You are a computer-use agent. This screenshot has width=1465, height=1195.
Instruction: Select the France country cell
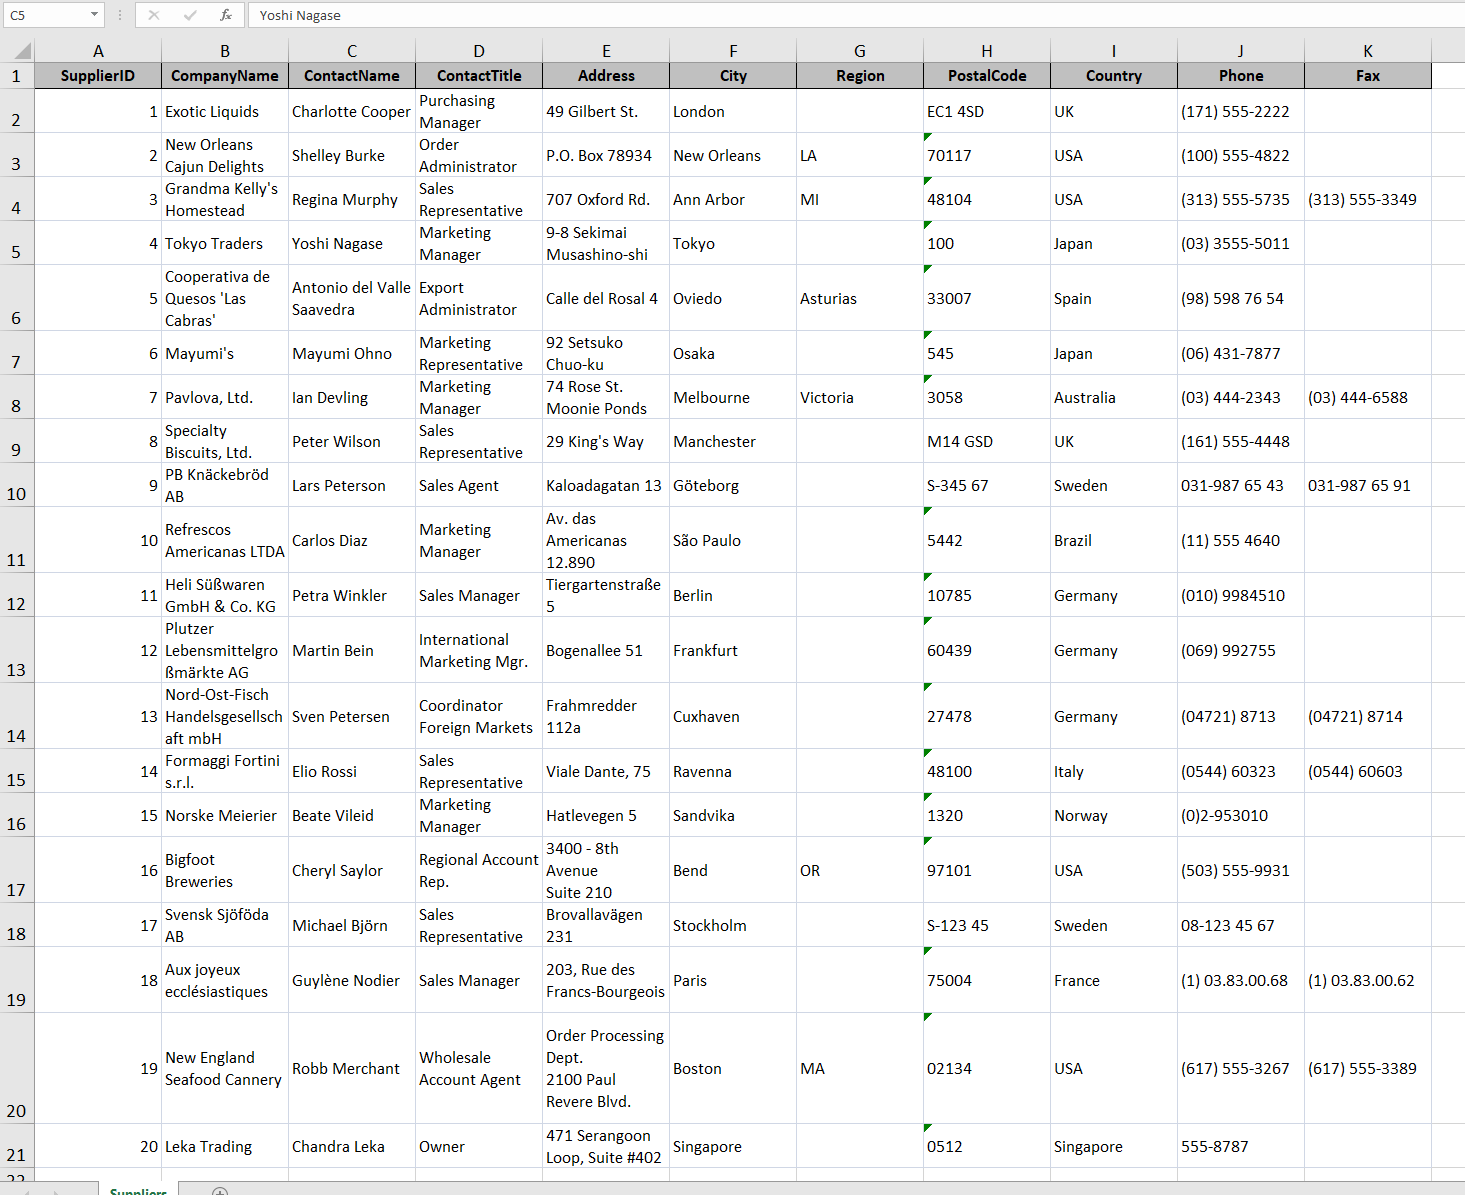[x=1114, y=980]
